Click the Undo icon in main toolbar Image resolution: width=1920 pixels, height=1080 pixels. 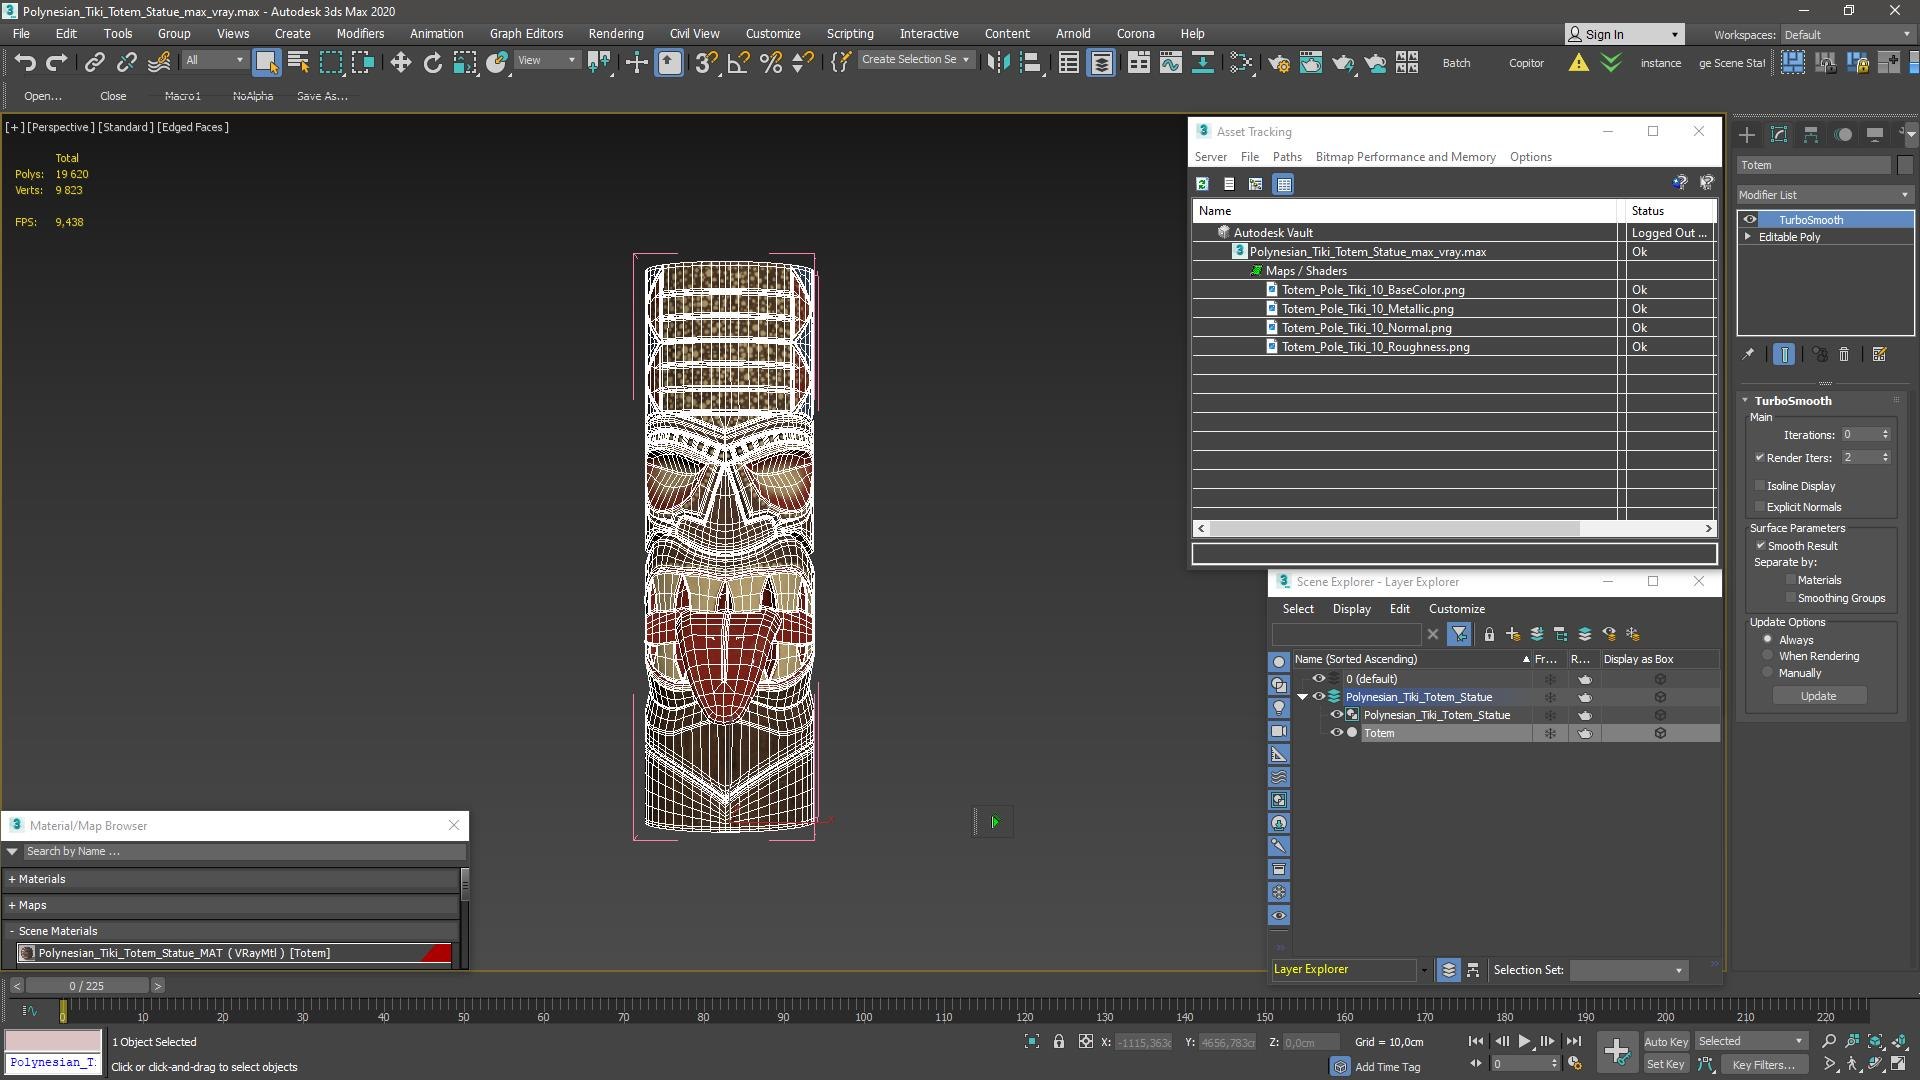click(x=25, y=63)
